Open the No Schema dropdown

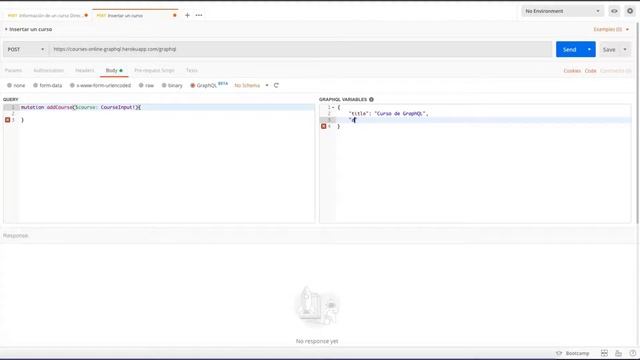[x=251, y=85]
